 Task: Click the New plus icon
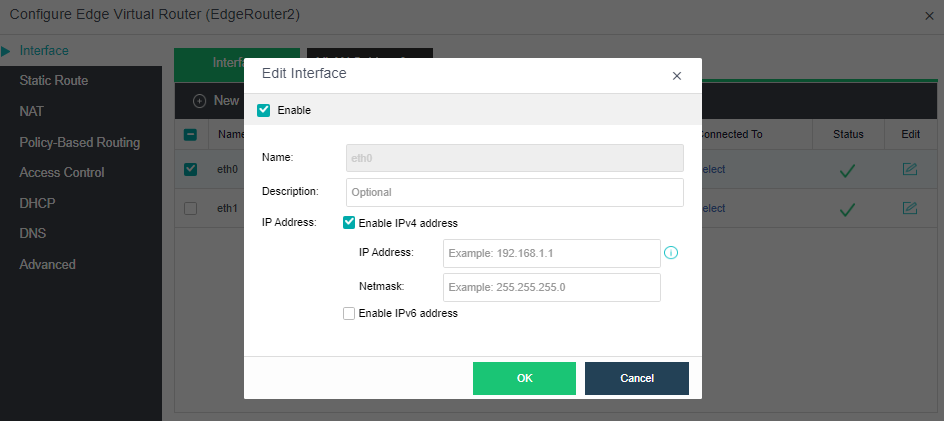[199, 101]
